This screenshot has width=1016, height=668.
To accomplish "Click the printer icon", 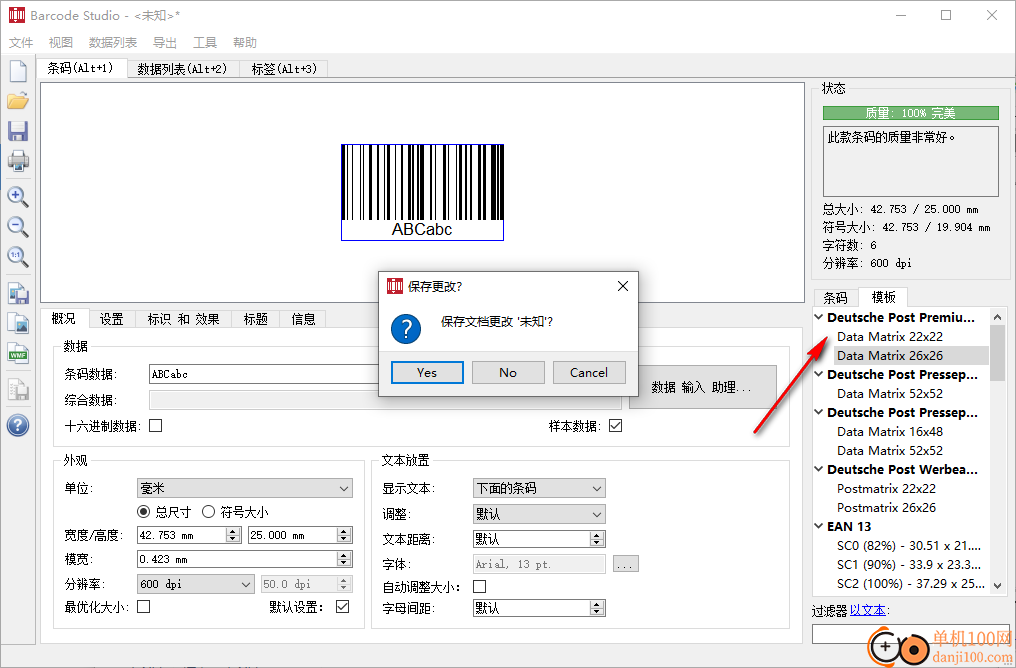I will pos(17,161).
